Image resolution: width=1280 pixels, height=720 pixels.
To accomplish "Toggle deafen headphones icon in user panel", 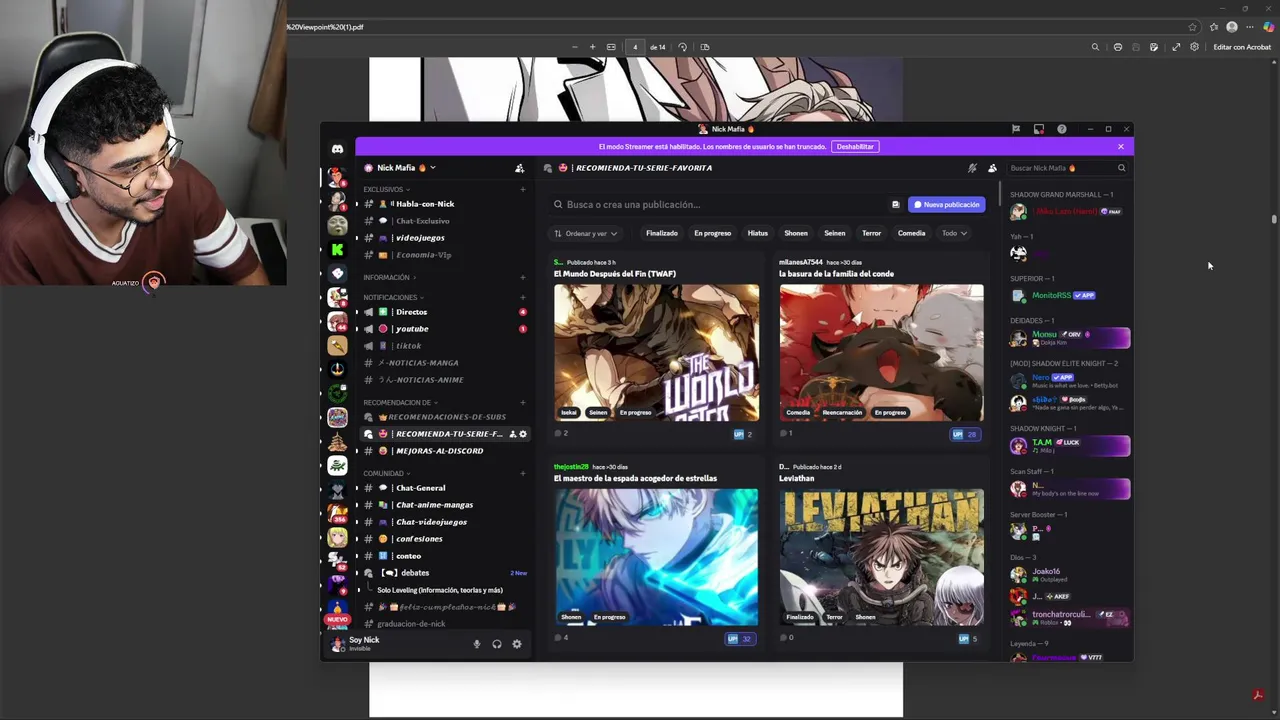I will pos(497,644).
